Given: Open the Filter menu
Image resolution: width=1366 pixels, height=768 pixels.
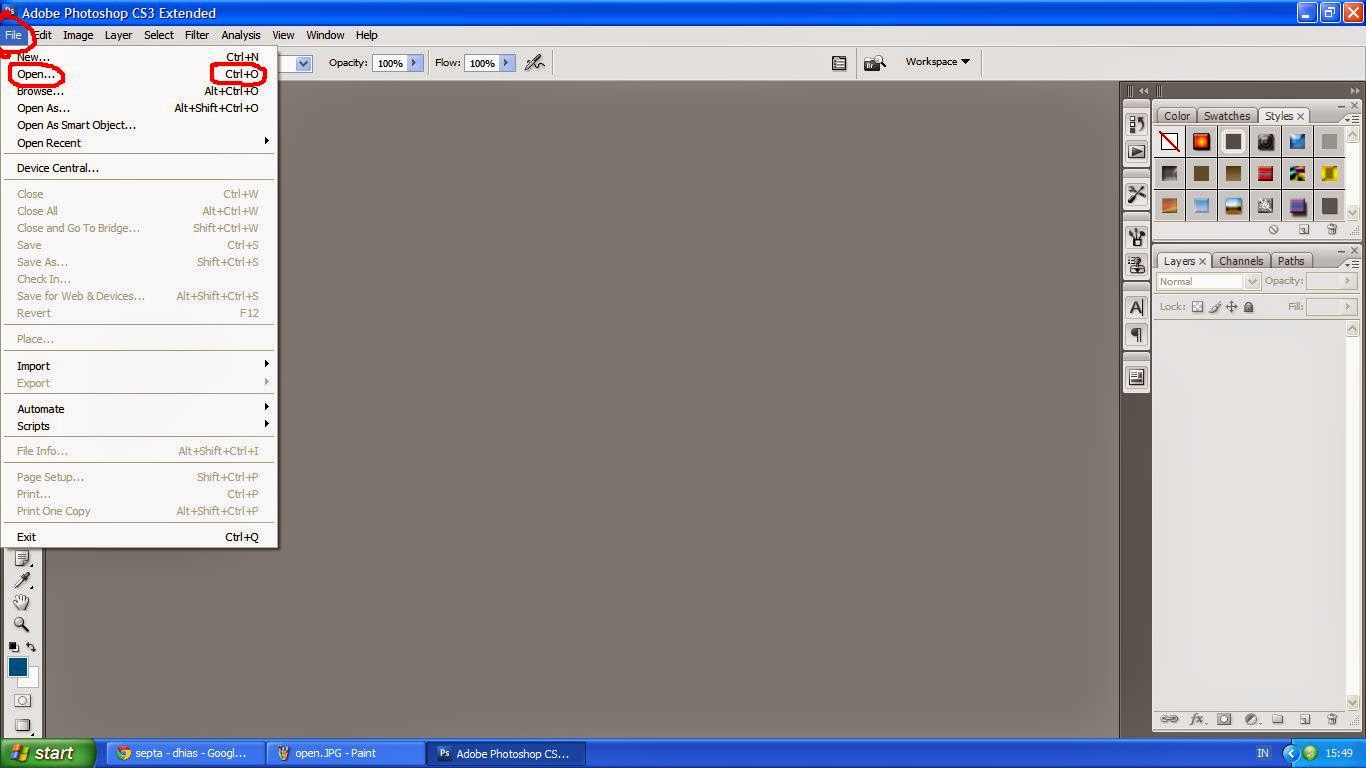Looking at the screenshot, I should tap(197, 35).
